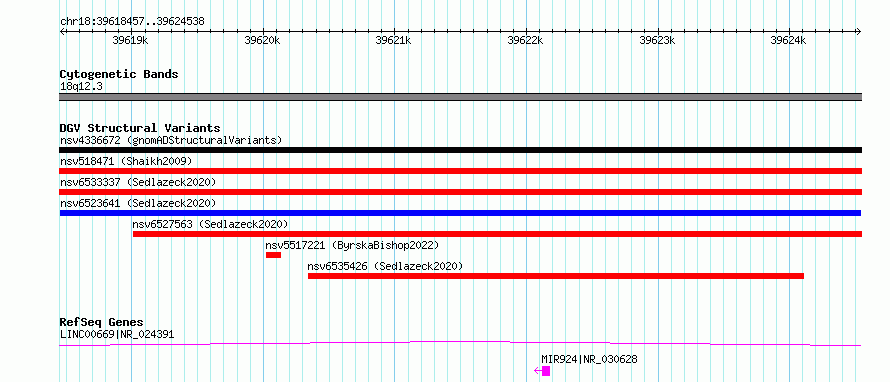This screenshot has width=890, height=382.
Task: Click nsv6533337 (Sedlazeck2020) label
Action: click(x=138, y=182)
